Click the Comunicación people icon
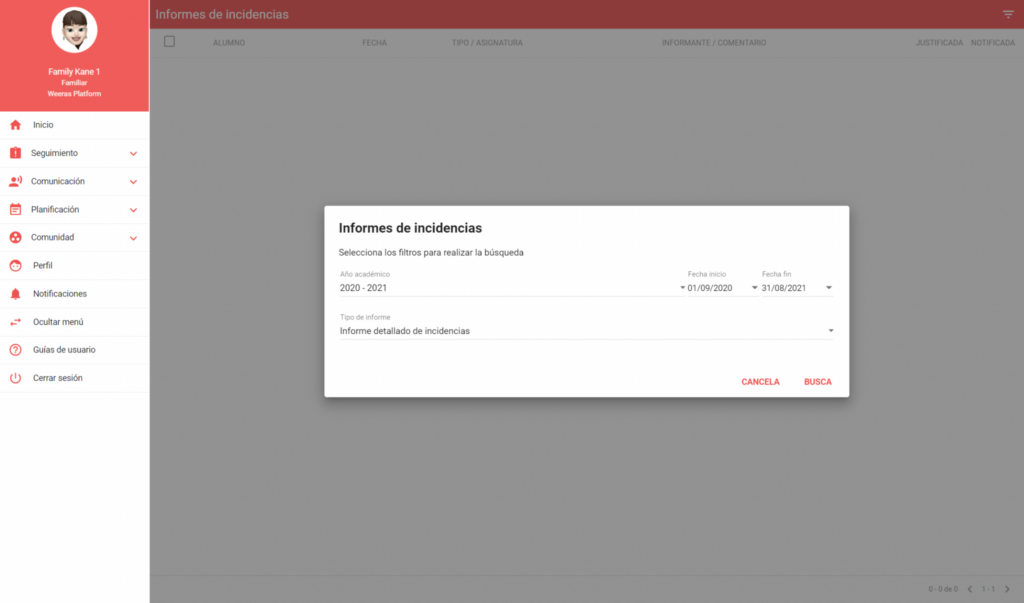The width and height of the screenshot is (1024, 603). click(15, 181)
